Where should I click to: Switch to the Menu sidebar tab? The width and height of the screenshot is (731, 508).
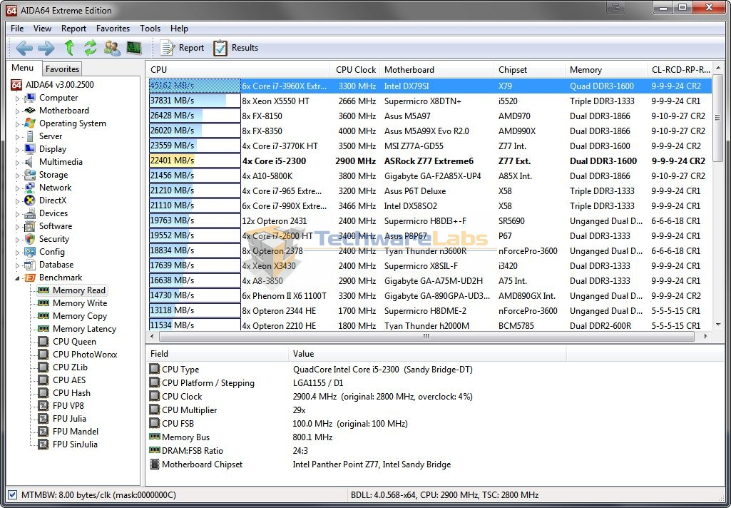pos(22,68)
